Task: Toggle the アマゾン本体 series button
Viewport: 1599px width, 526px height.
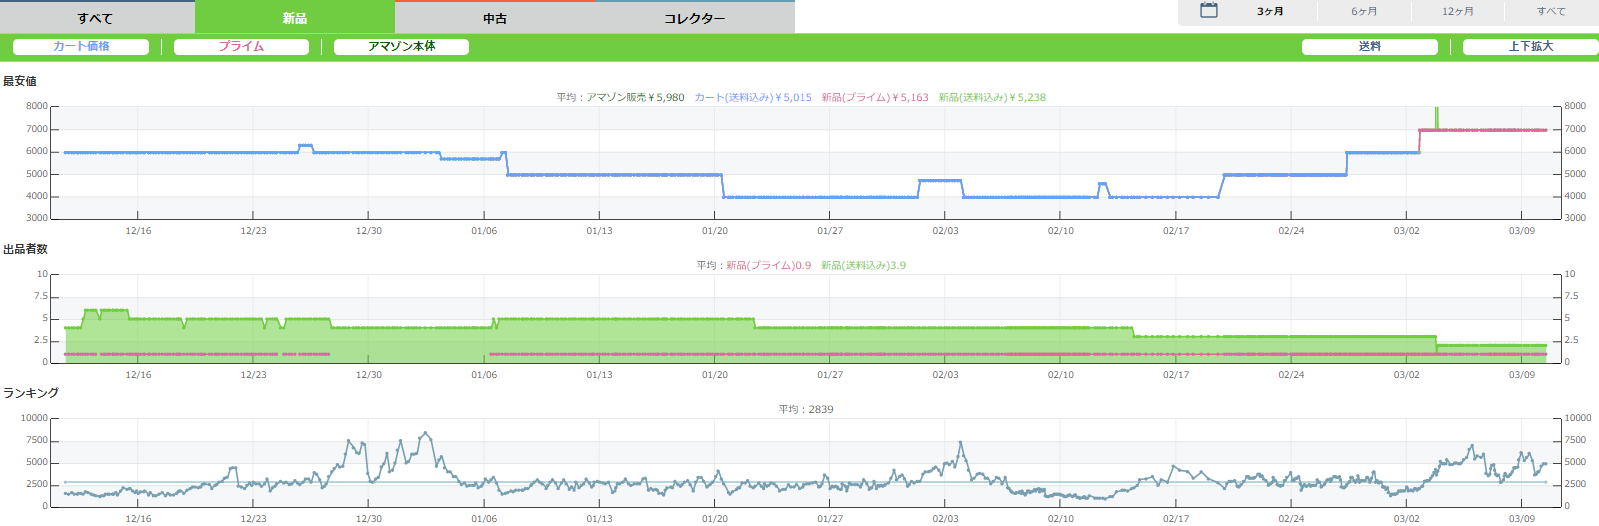Action: [401, 47]
